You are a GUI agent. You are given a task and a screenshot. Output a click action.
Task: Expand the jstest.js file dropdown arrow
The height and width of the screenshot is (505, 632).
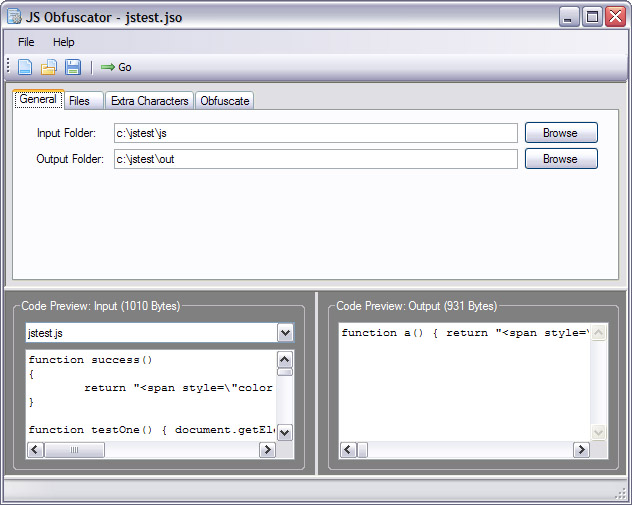285,333
